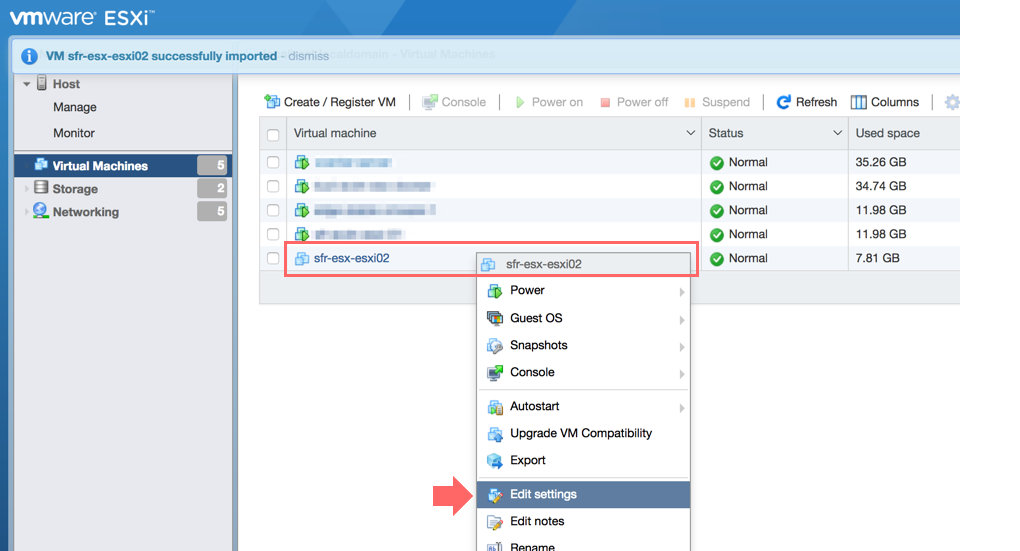The image size is (1020, 551).
Task: Click the Create / Register VM button
Action: click(330, 102)
